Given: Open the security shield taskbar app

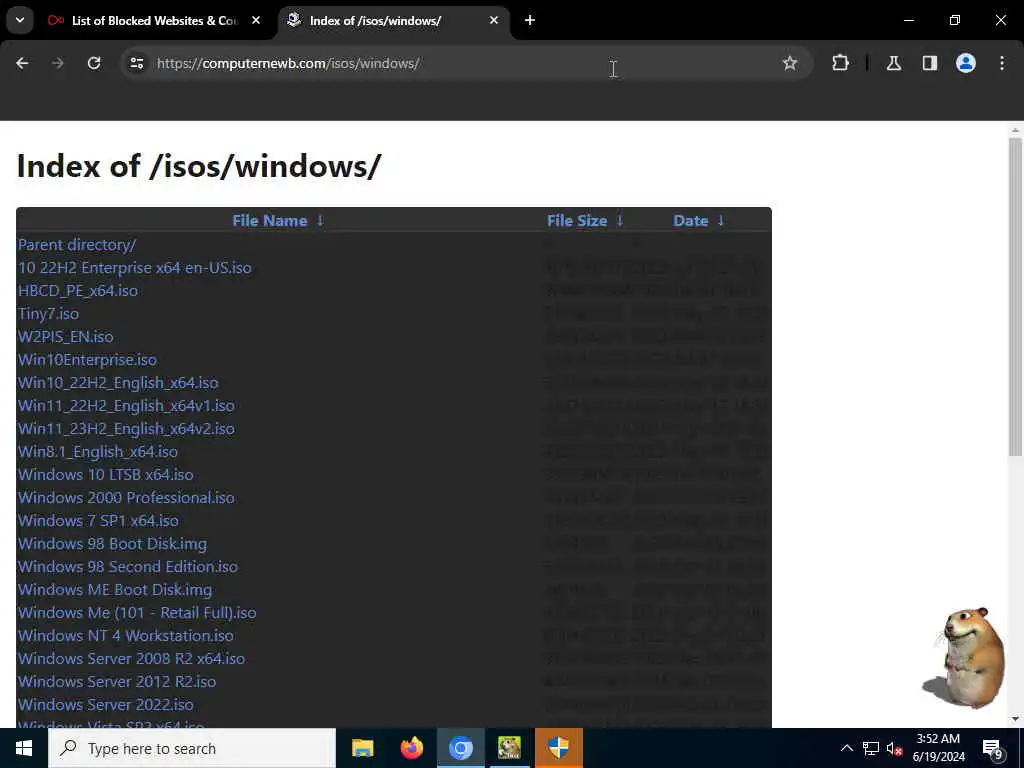Looking at the screenshot, I should [x=558, y=748].
